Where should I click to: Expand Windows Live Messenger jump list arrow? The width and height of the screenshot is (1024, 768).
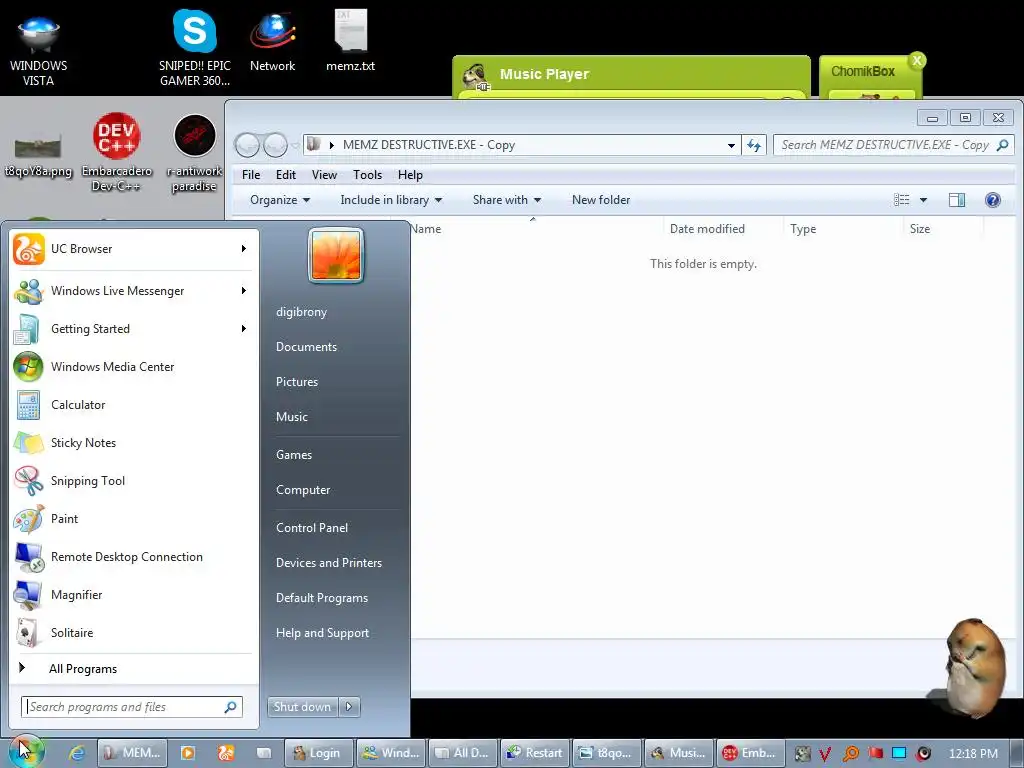[x=244, y=291]
